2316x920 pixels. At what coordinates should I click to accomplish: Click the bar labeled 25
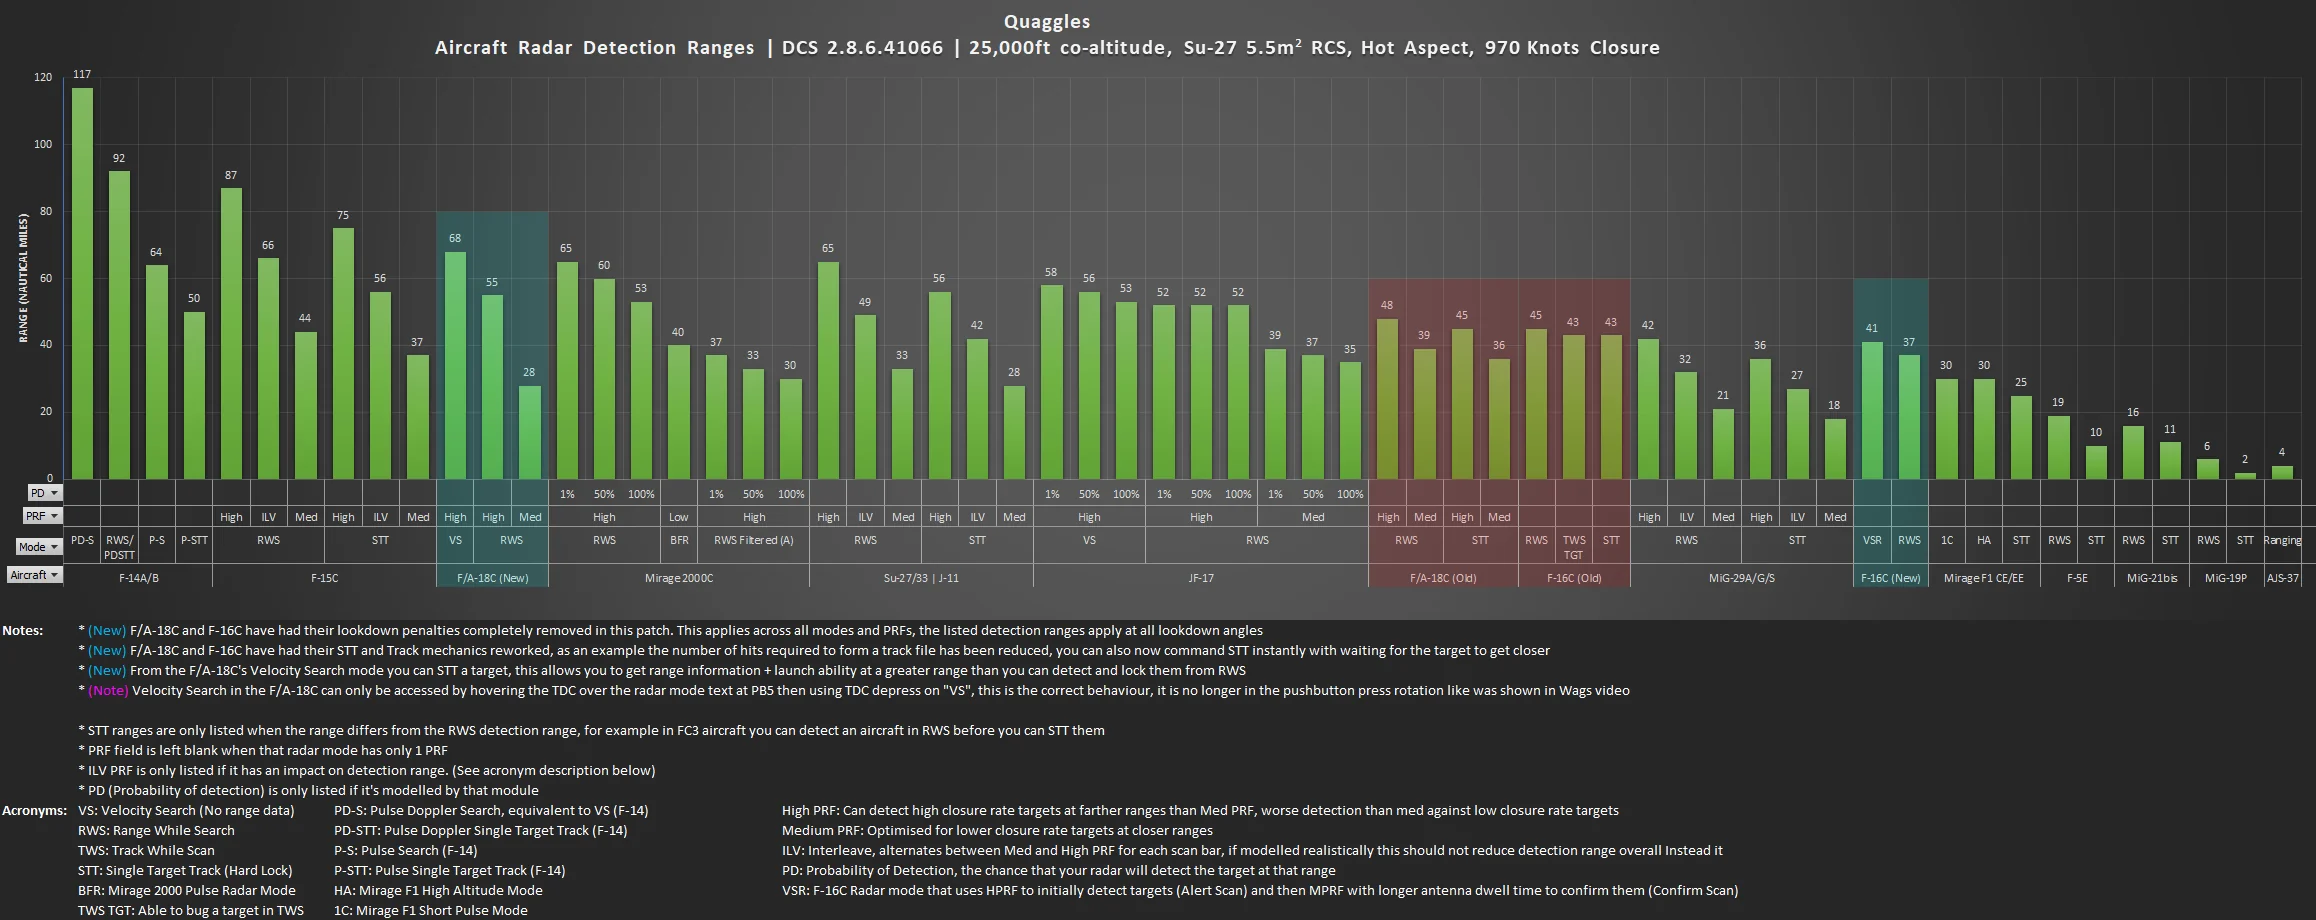(2021, 437)
